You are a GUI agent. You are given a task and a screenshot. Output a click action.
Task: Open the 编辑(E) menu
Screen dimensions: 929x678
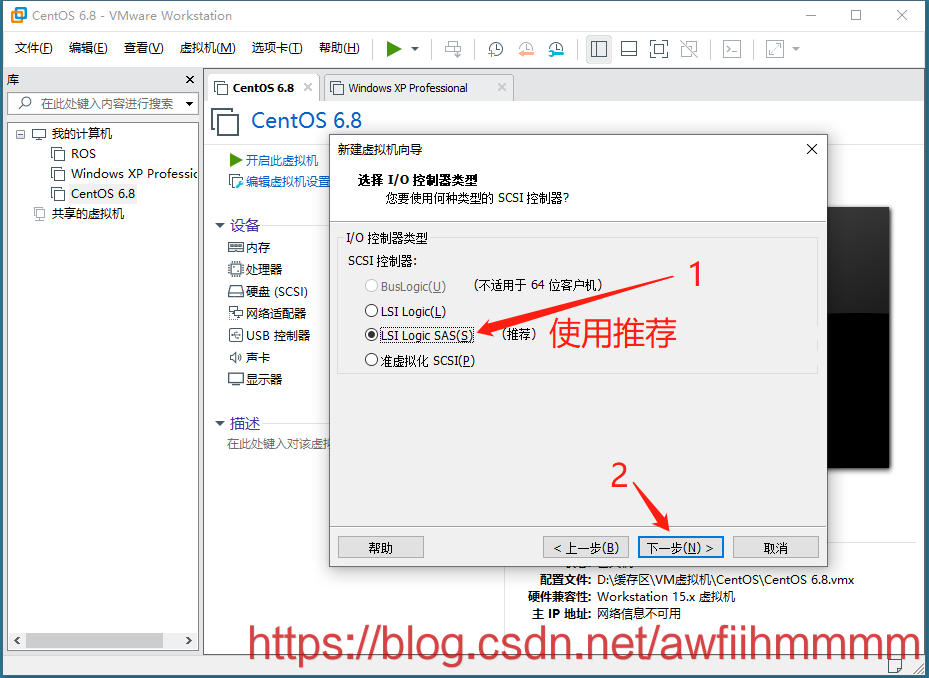point(88,48)
